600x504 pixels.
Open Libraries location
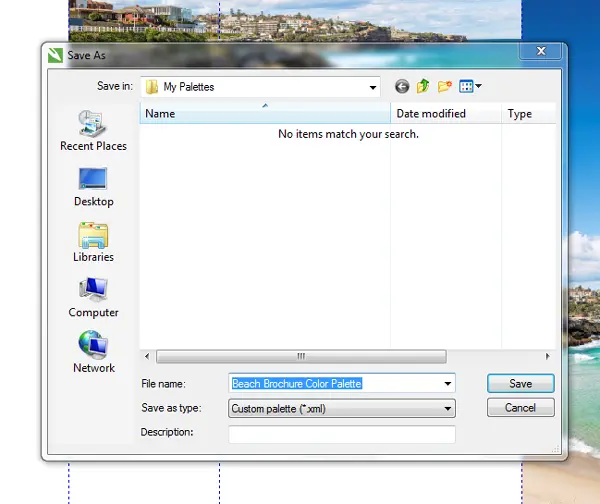tap(93, 242)
